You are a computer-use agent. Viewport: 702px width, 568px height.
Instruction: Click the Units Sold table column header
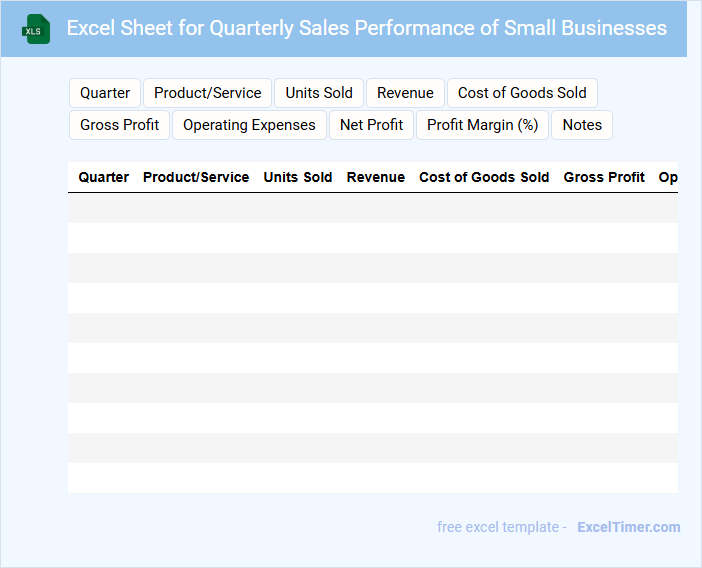tap(298, 177)
